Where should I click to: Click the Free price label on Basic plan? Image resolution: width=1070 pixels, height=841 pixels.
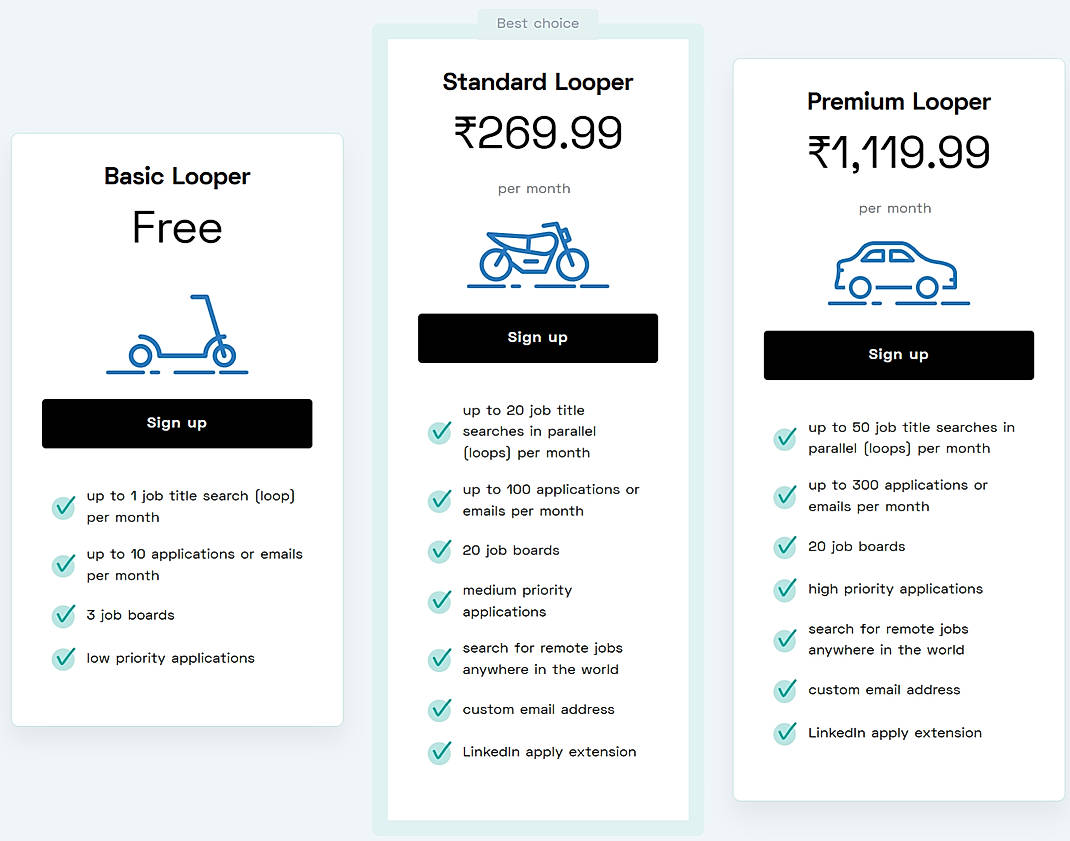pyautogui.click(x=176, y=228)
